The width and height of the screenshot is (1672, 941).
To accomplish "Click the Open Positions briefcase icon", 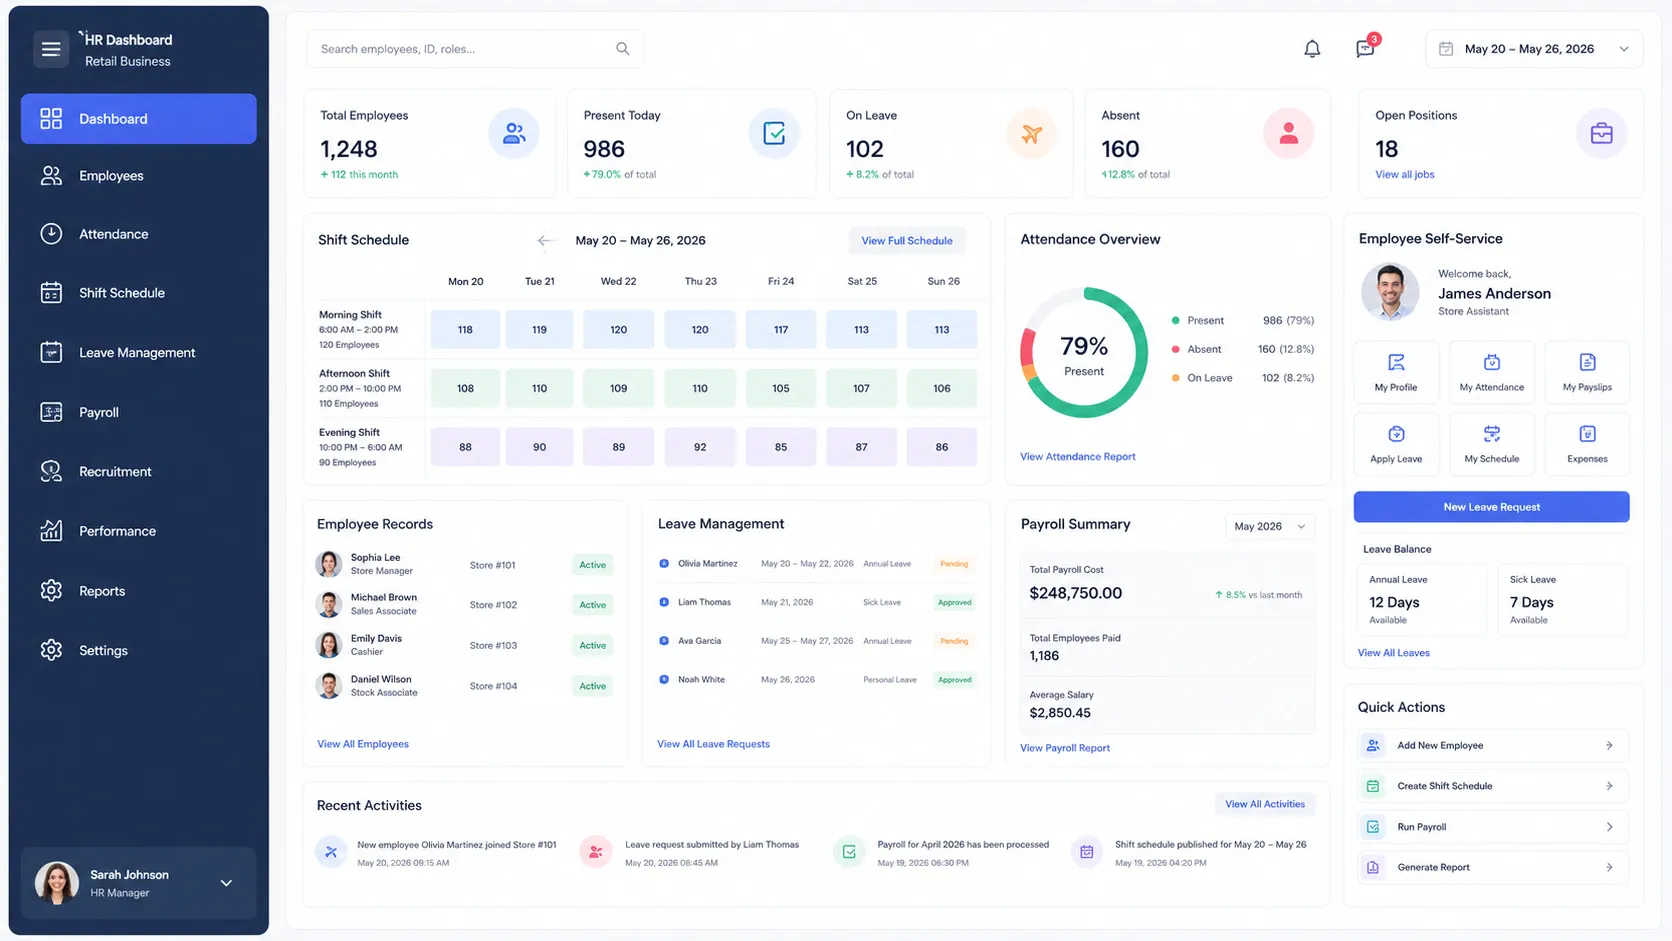I will click(1601, 133).
